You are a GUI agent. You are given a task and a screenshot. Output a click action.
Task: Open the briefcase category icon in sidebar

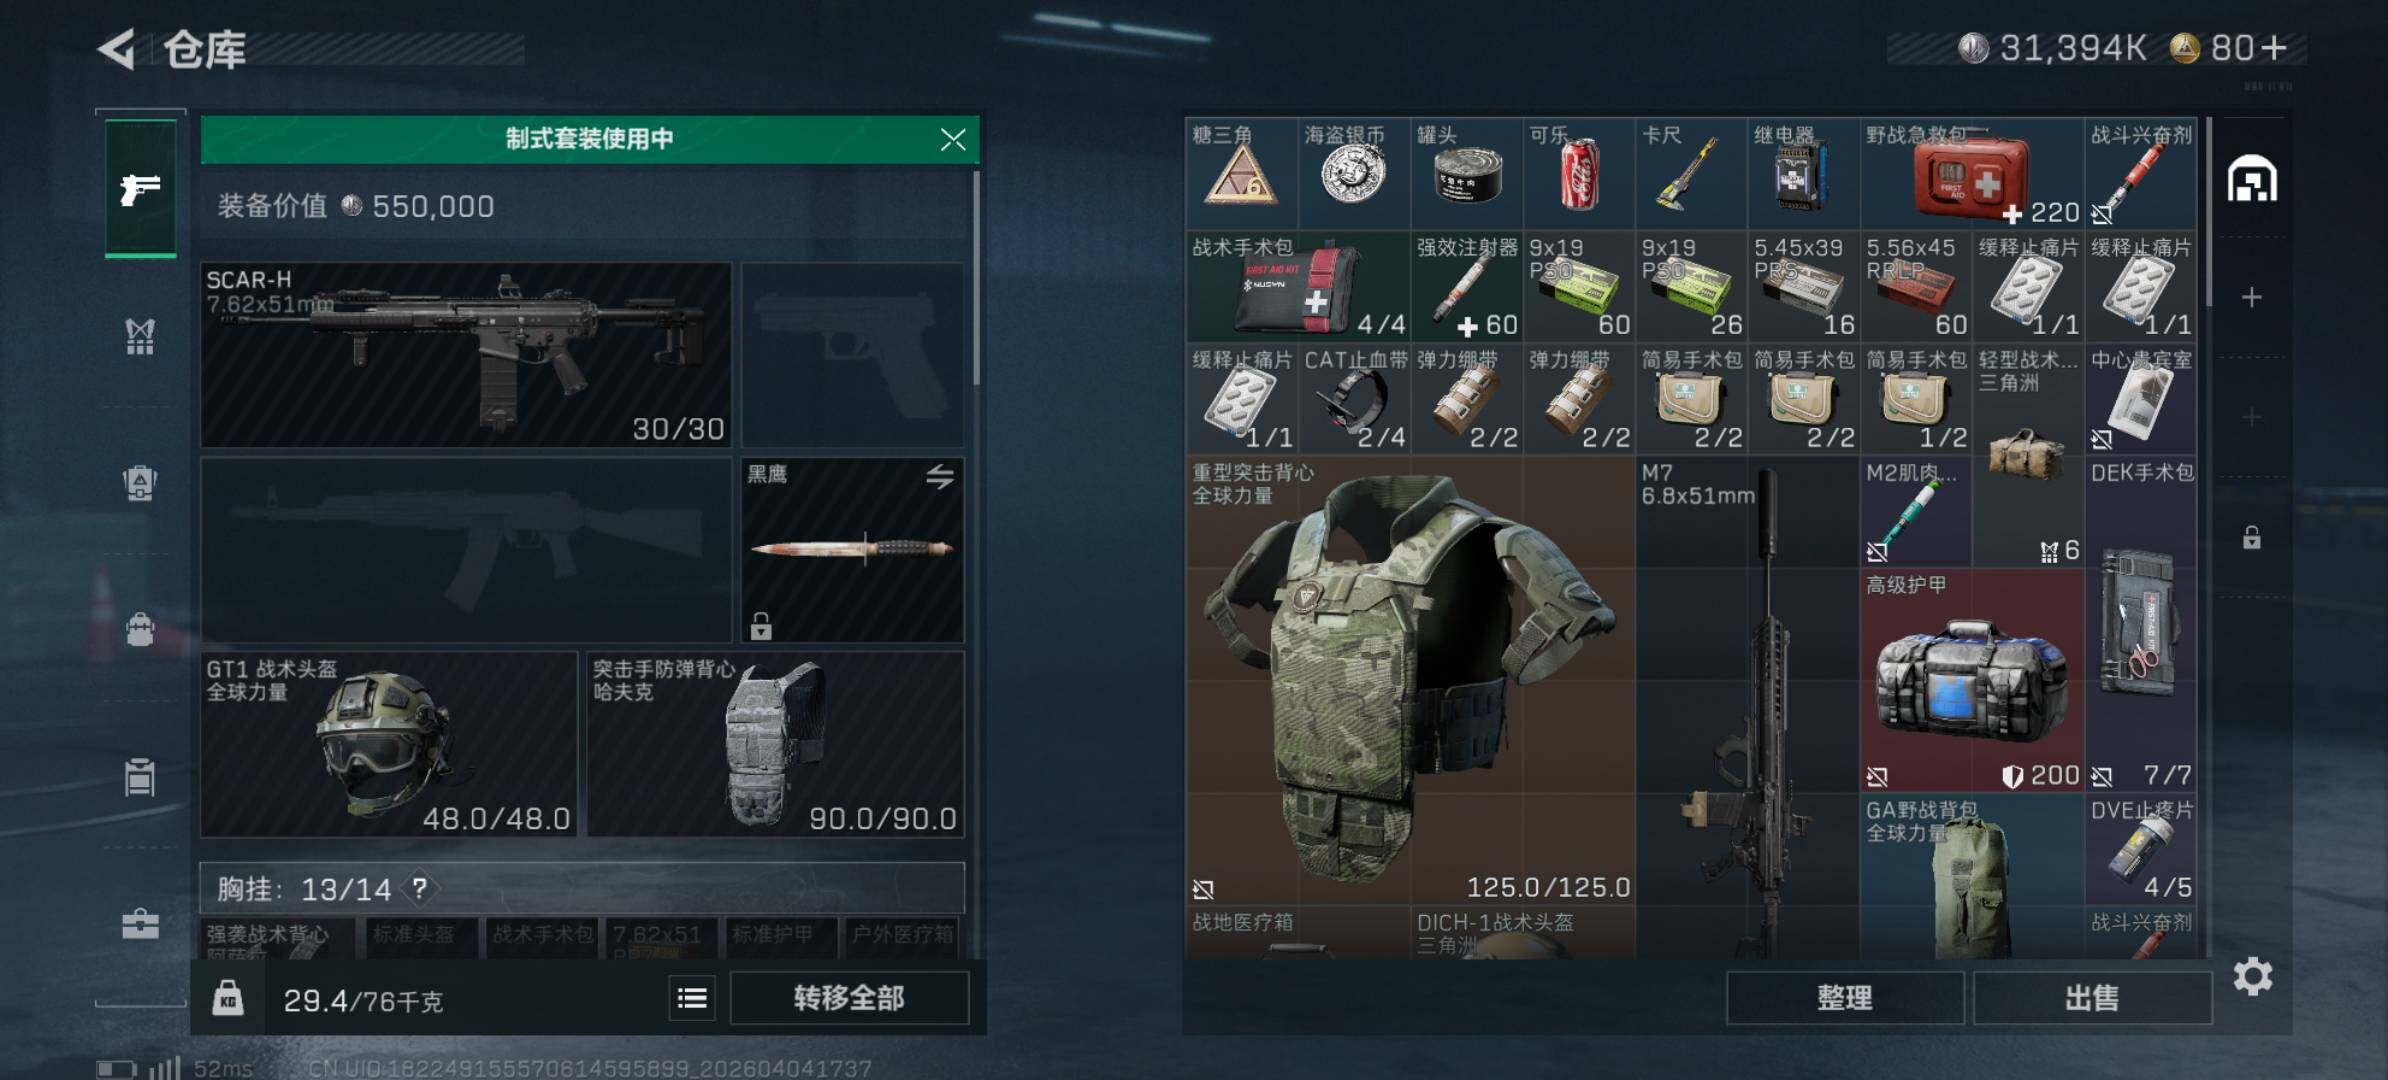point(140,923)
